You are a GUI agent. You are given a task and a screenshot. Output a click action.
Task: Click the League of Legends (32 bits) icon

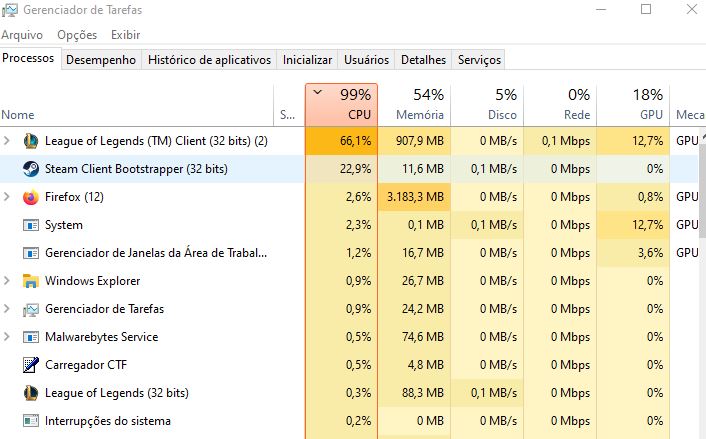pyautogui.click(x=31, y=393)
